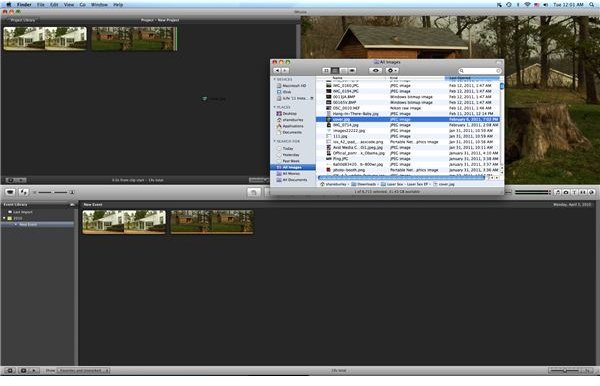Open the Wi-Fi status menu
The width and height of the screenshot is (600, 386).
(527, 5)
